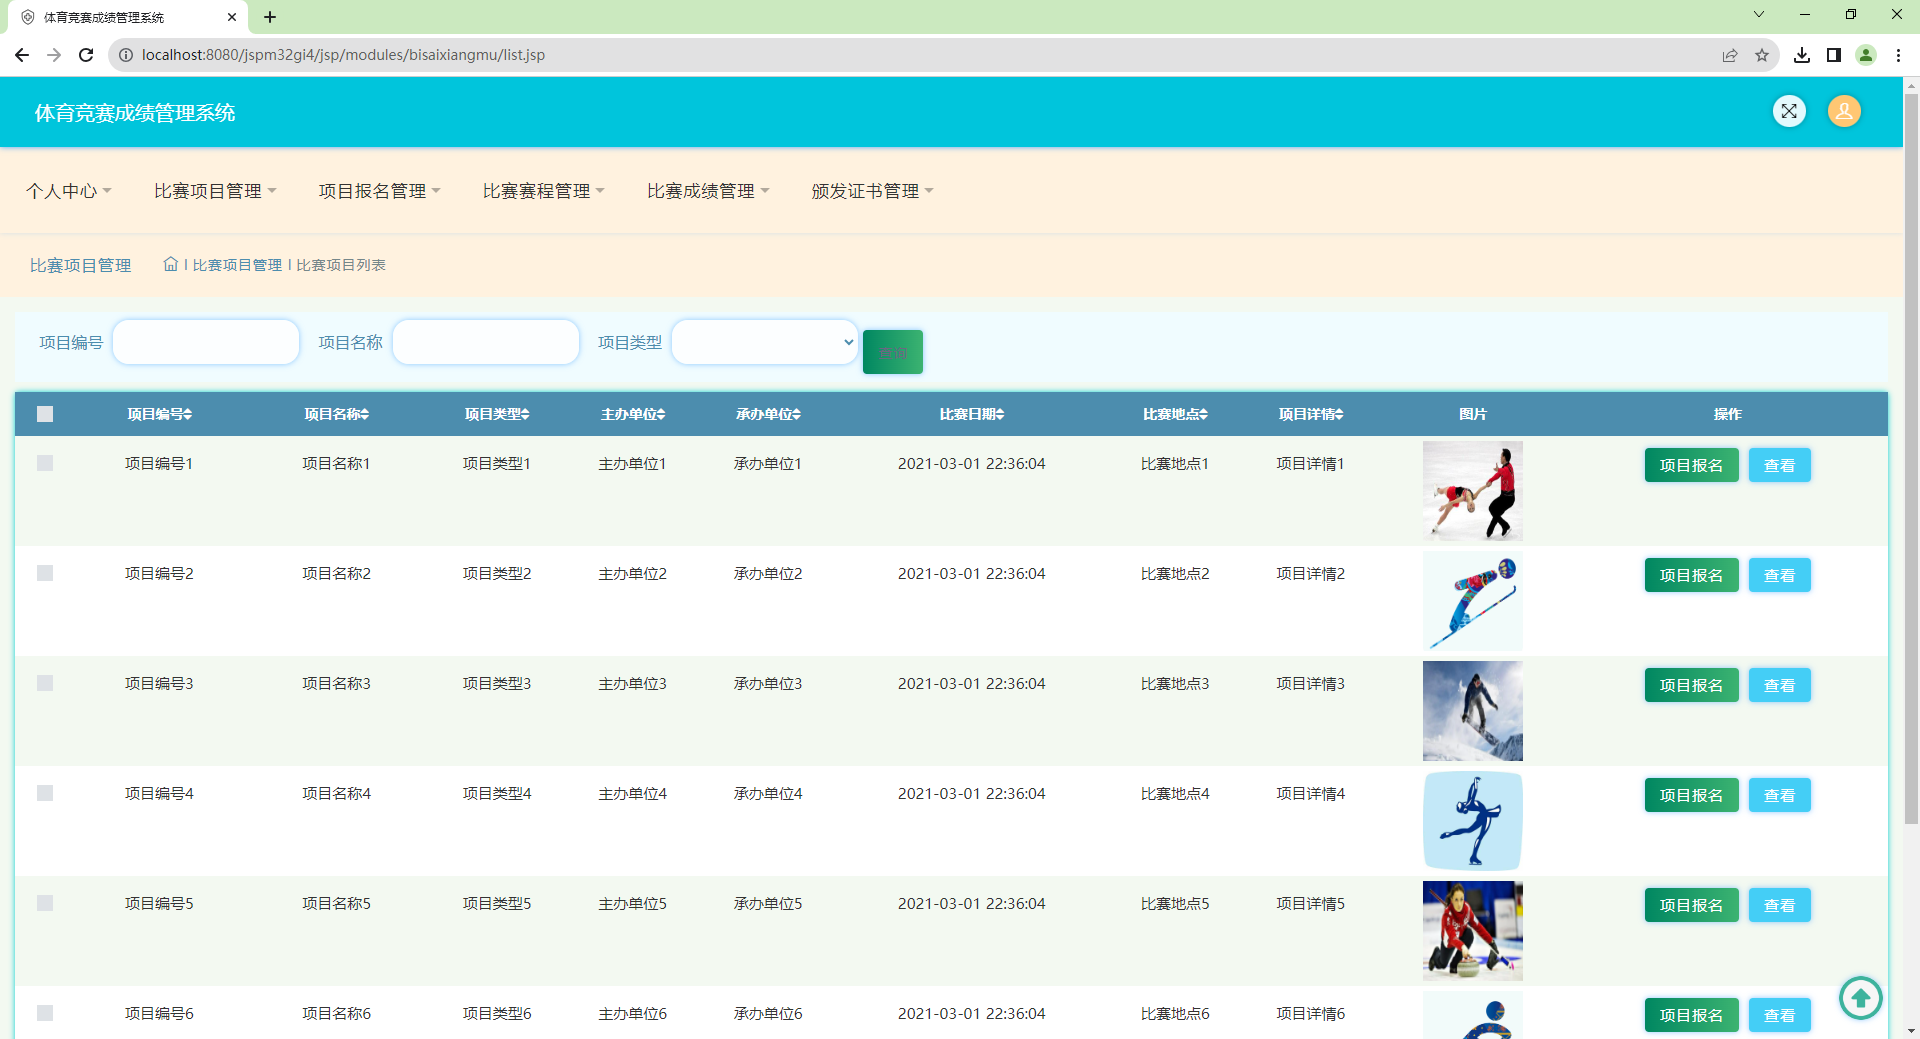The width and height of the screenshot is (1920, 1039).
Task: Share this page from the address bar
Action: [1730, 55]
